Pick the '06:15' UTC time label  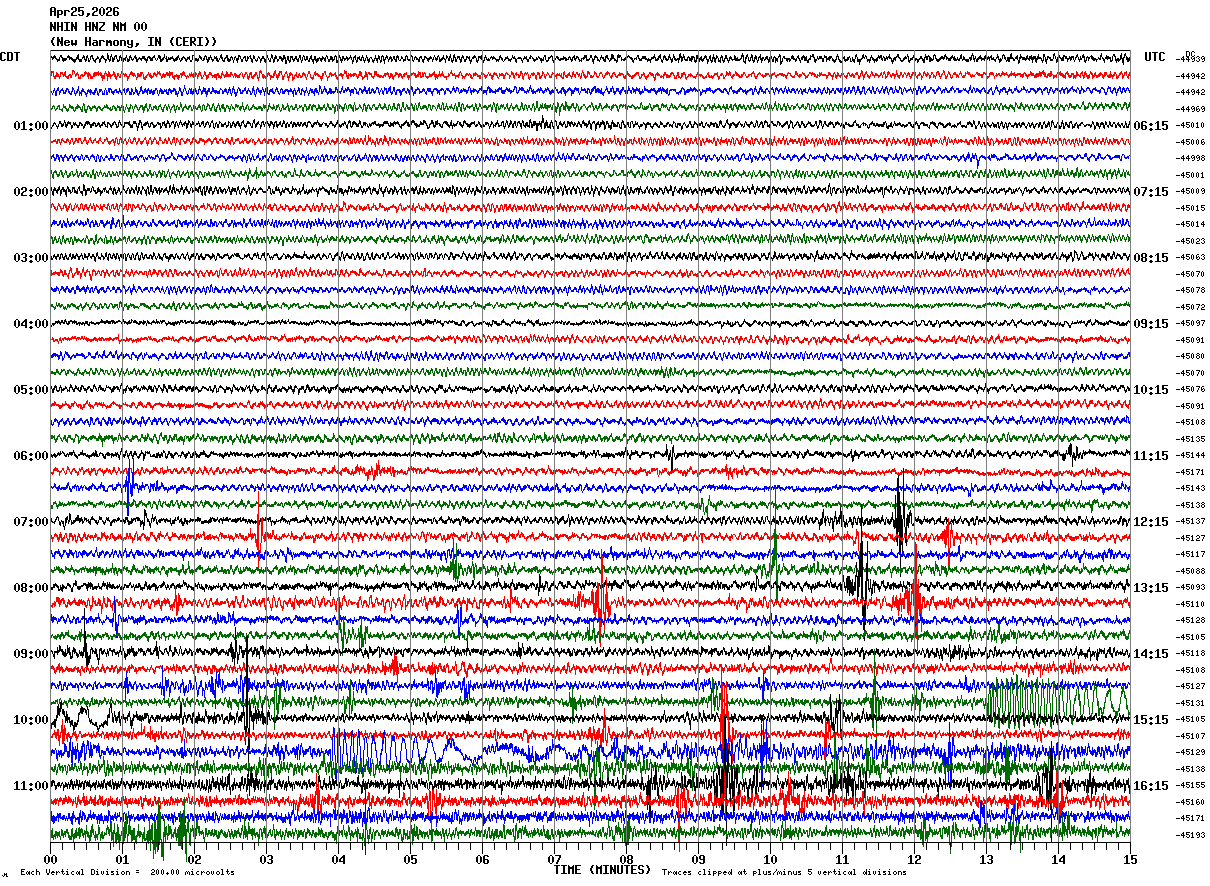1151,126
